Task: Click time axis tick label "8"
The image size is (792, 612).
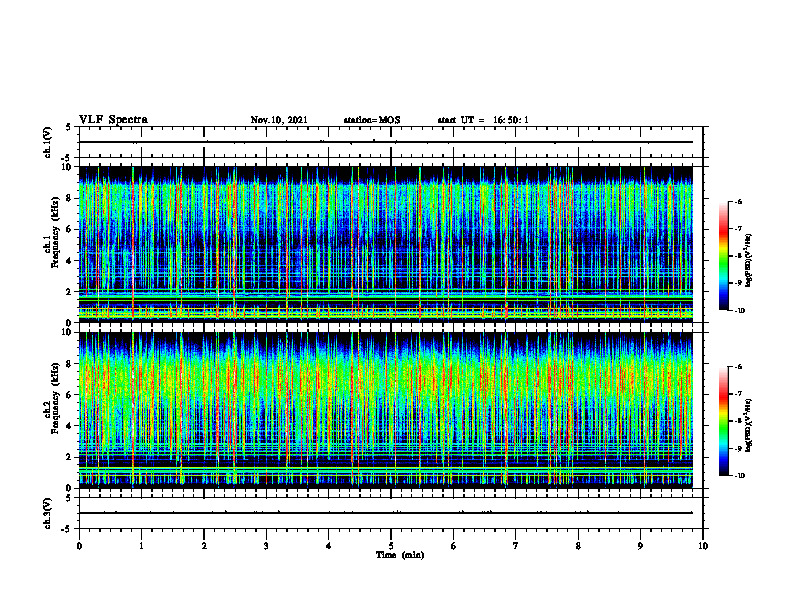Action: click(x=578, y=546)
